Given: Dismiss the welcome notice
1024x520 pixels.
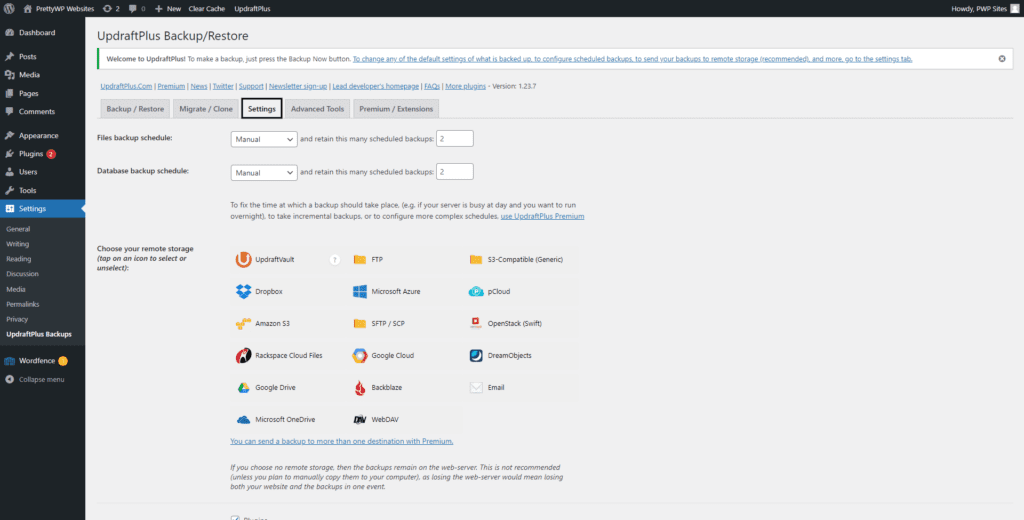Looking at the screenshot, I should pyautogui.click(x=1002, y=59).
